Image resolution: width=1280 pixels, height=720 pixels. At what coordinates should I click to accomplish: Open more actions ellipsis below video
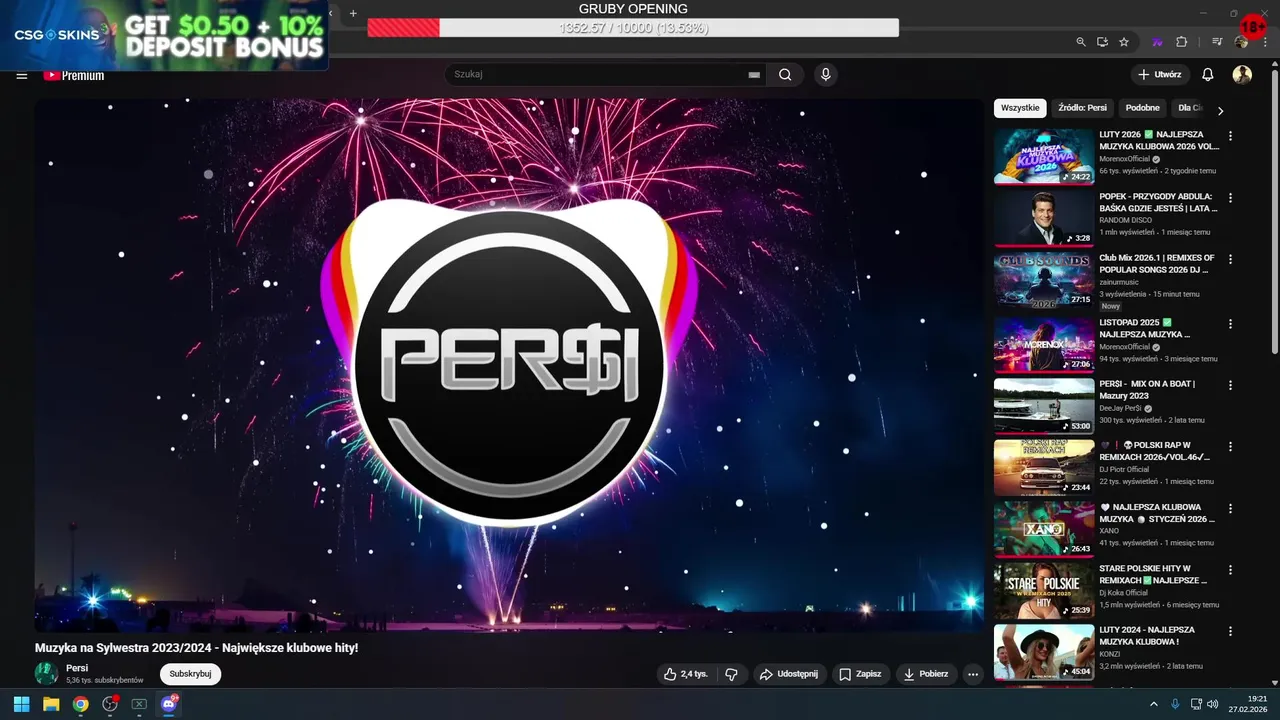972,674
